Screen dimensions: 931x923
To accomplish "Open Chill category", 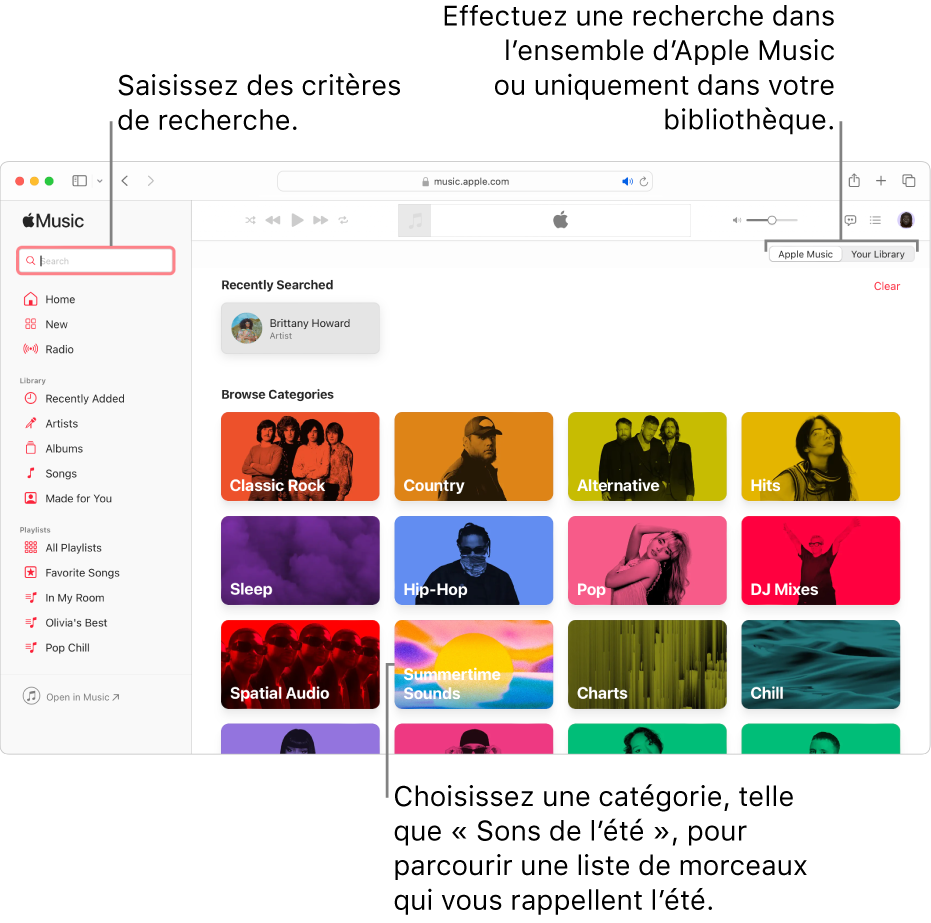I will click(821, 664).
